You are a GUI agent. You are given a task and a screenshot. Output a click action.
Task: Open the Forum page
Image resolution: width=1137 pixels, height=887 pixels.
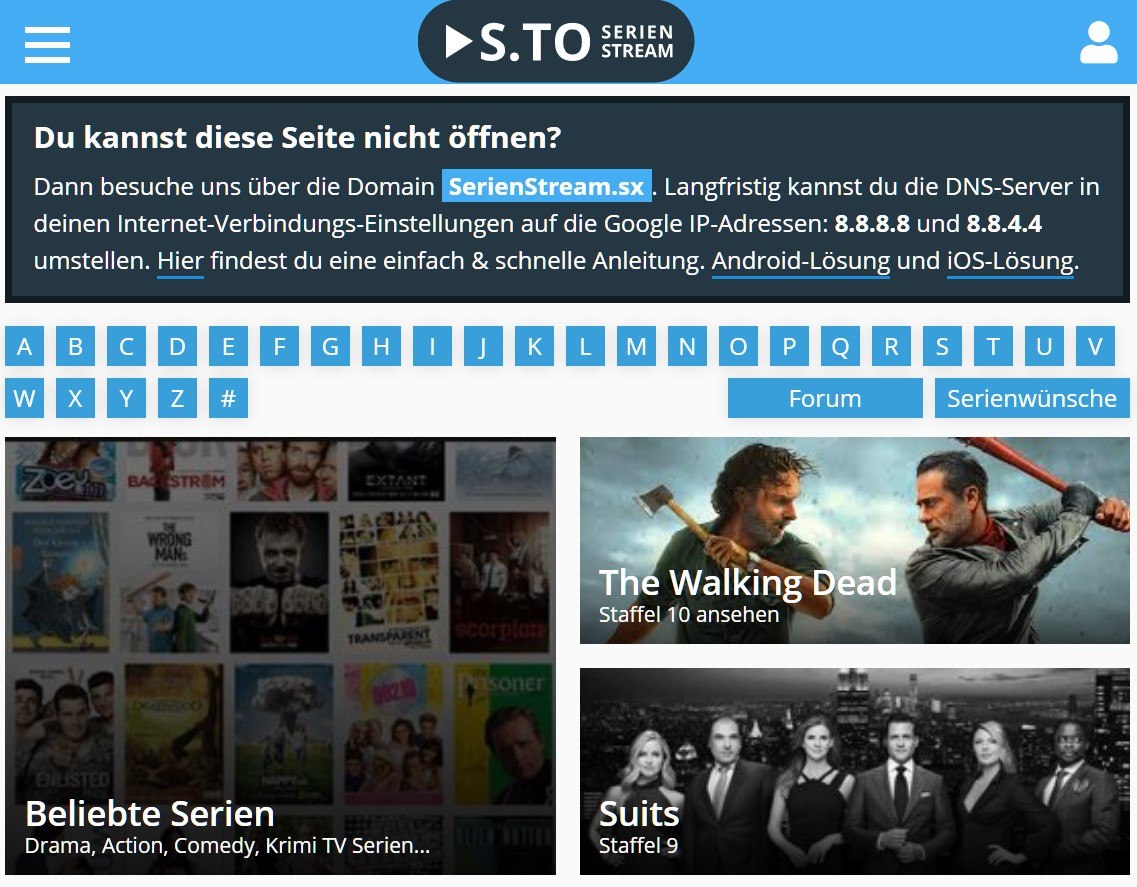[825, 398]
